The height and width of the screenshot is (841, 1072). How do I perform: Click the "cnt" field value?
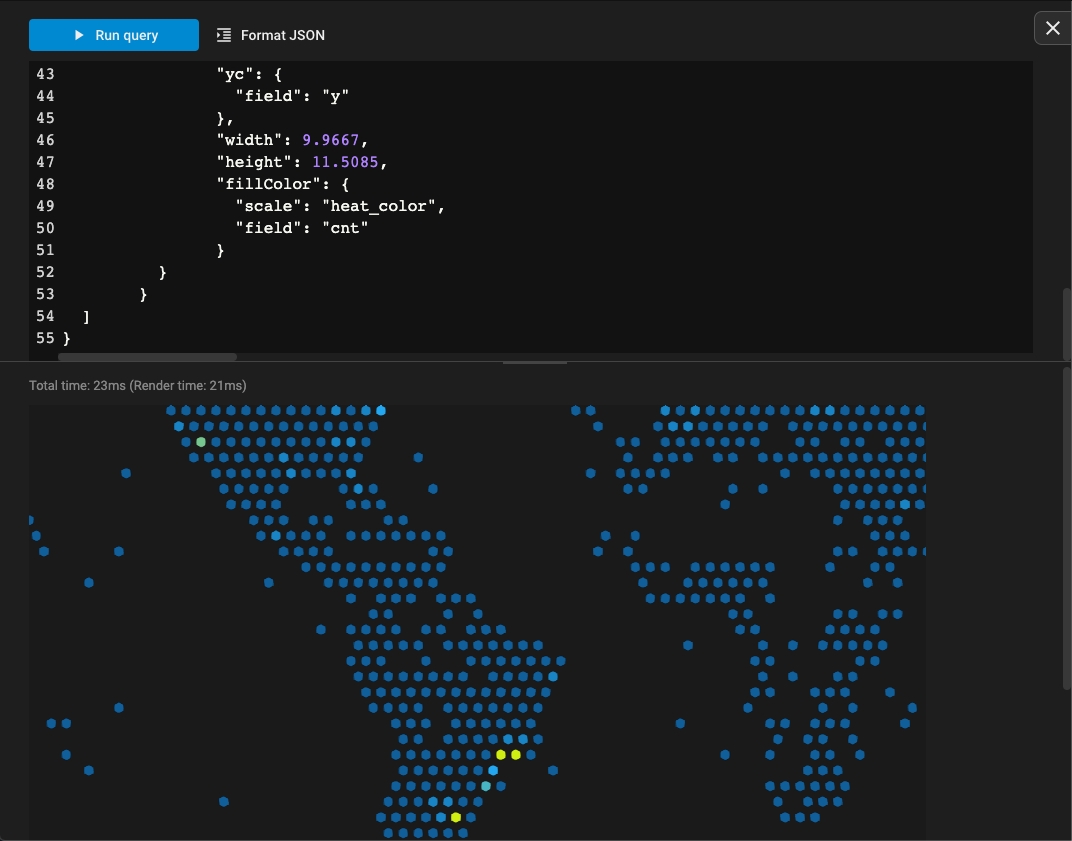click(x=345, y=228)
